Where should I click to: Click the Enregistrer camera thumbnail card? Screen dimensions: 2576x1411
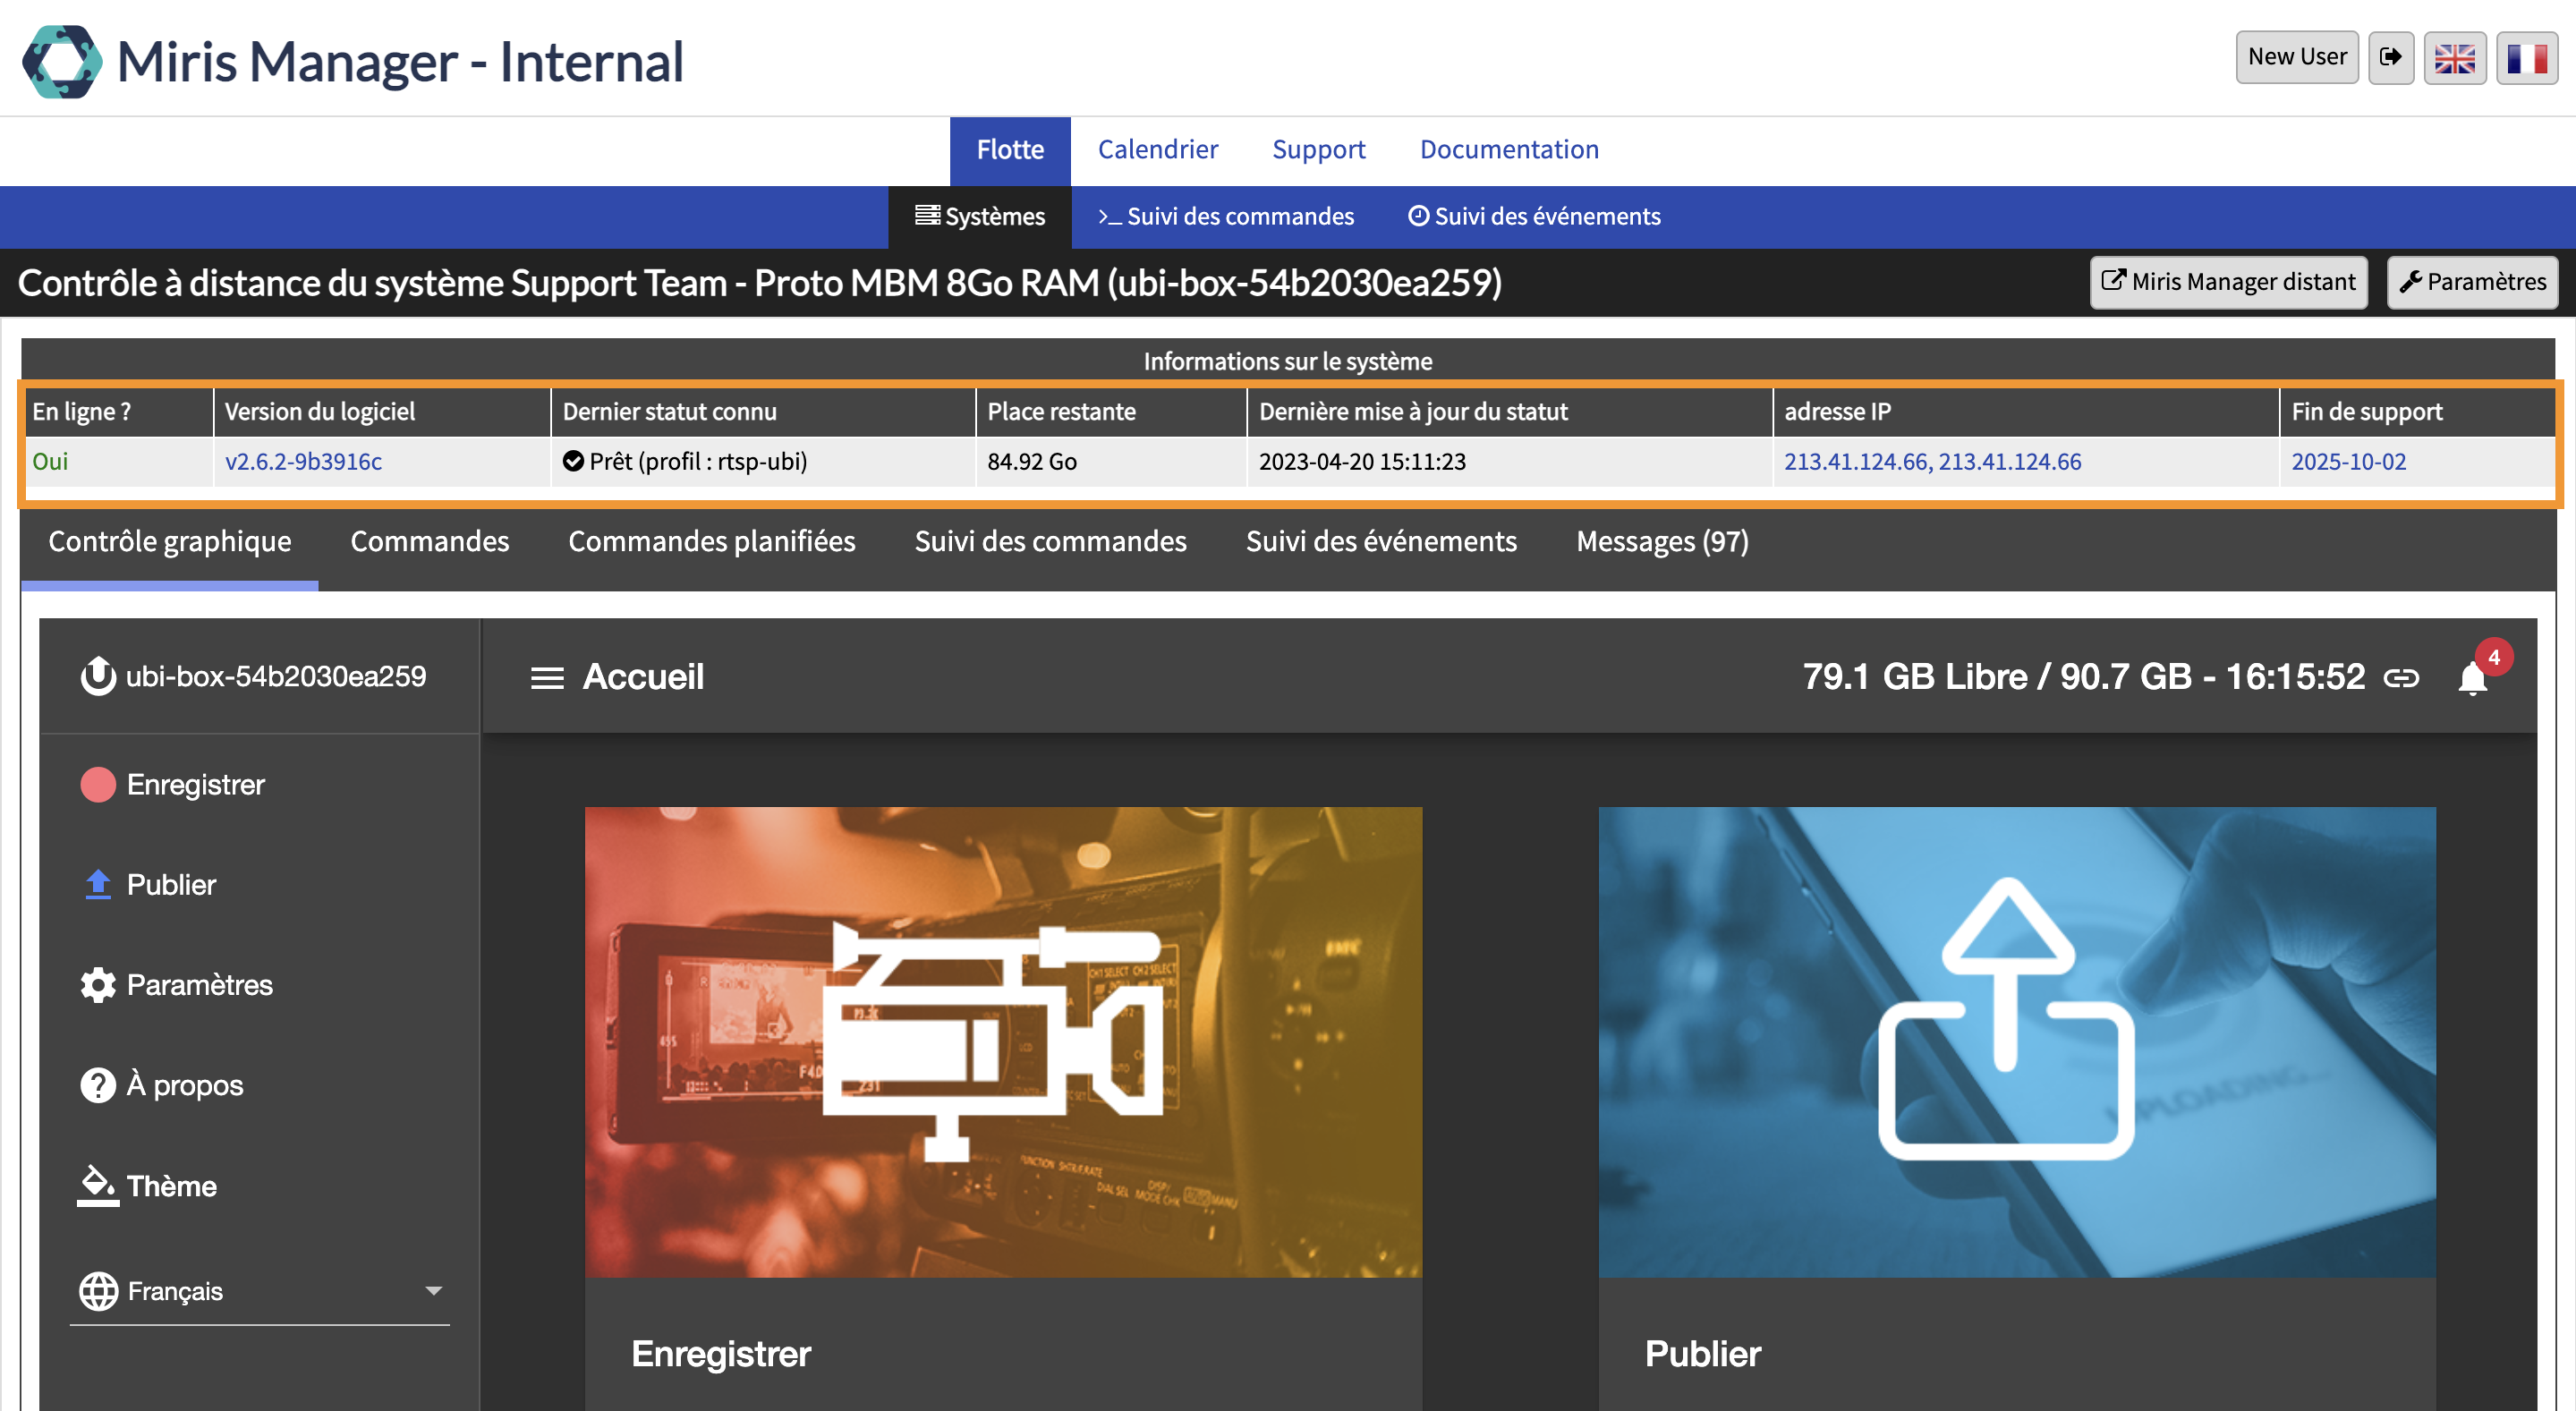coord(1003,1042)
